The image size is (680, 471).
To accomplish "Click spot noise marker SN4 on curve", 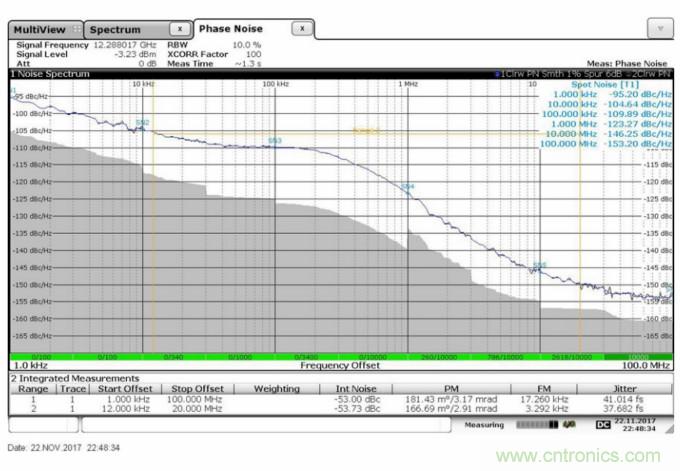I will point(407,187).
